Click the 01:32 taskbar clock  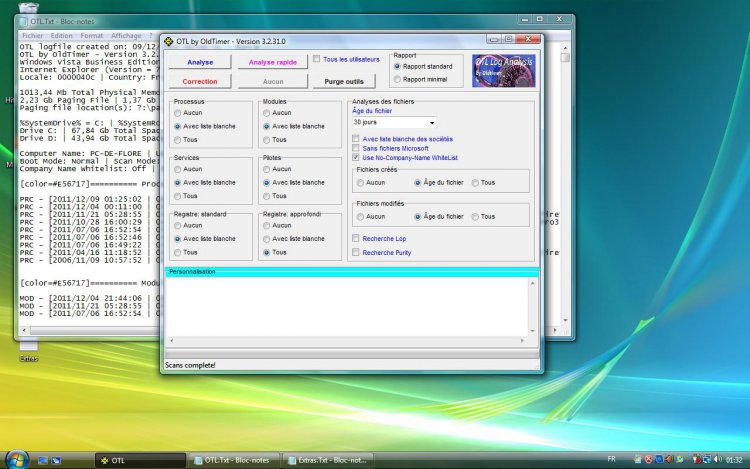tap(734, 460)
